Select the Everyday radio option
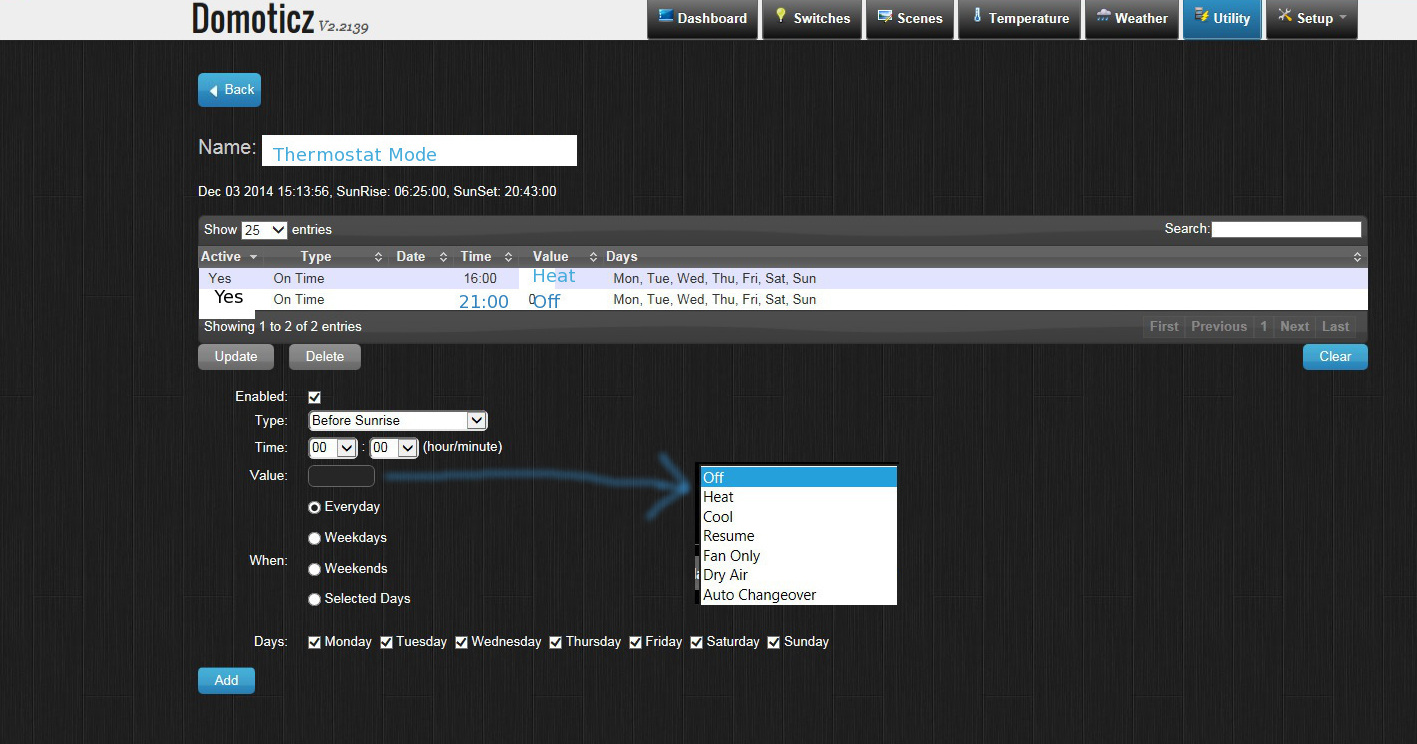 [314, 508]
